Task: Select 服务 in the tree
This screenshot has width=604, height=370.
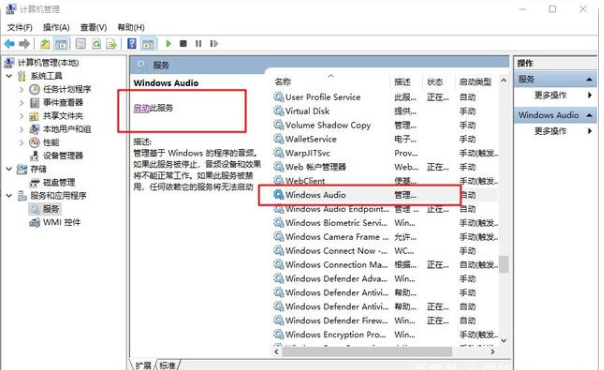Action: coord(51,209)
